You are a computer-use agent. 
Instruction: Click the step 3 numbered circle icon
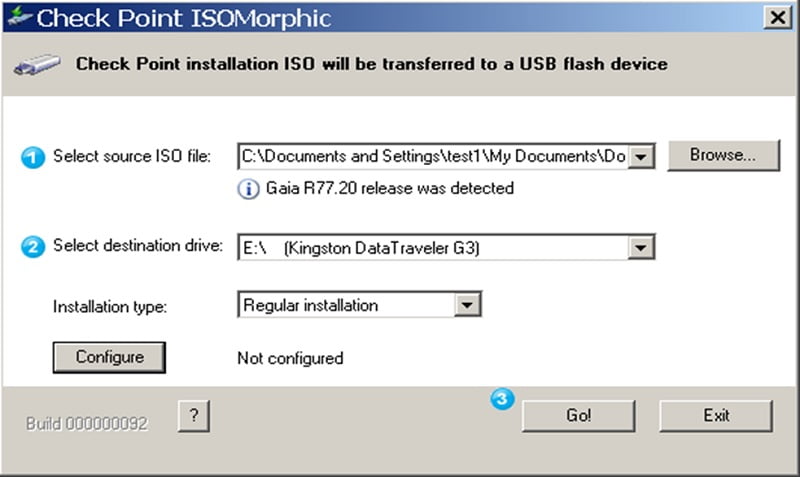point(503,398)
